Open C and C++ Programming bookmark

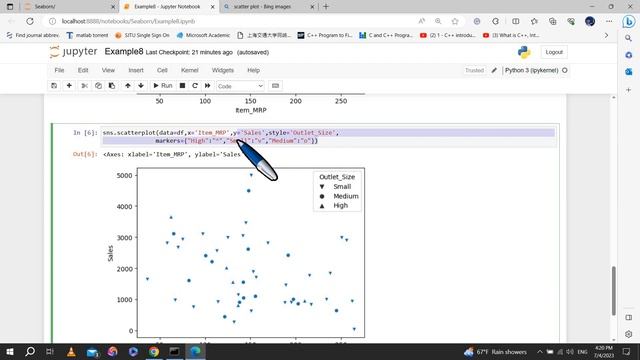tap(386, 36)
